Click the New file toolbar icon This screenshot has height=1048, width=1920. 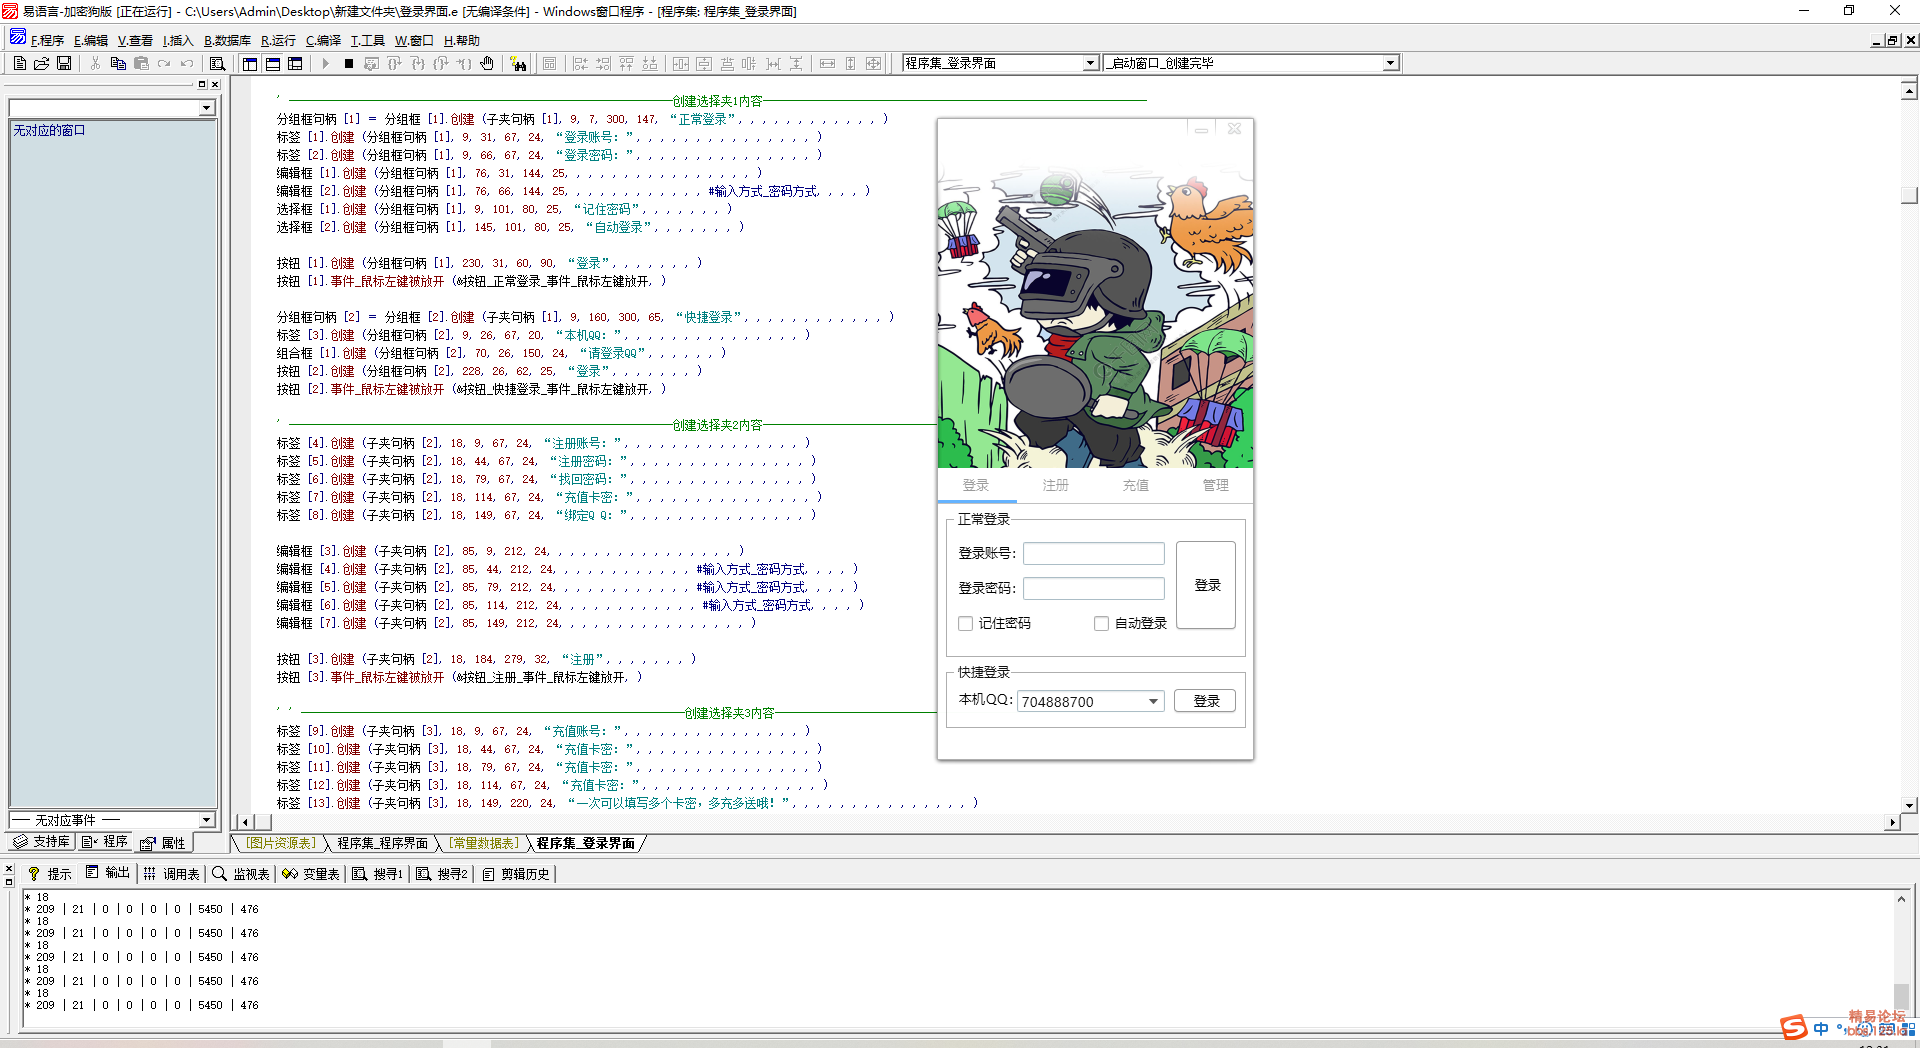[20, 63]
